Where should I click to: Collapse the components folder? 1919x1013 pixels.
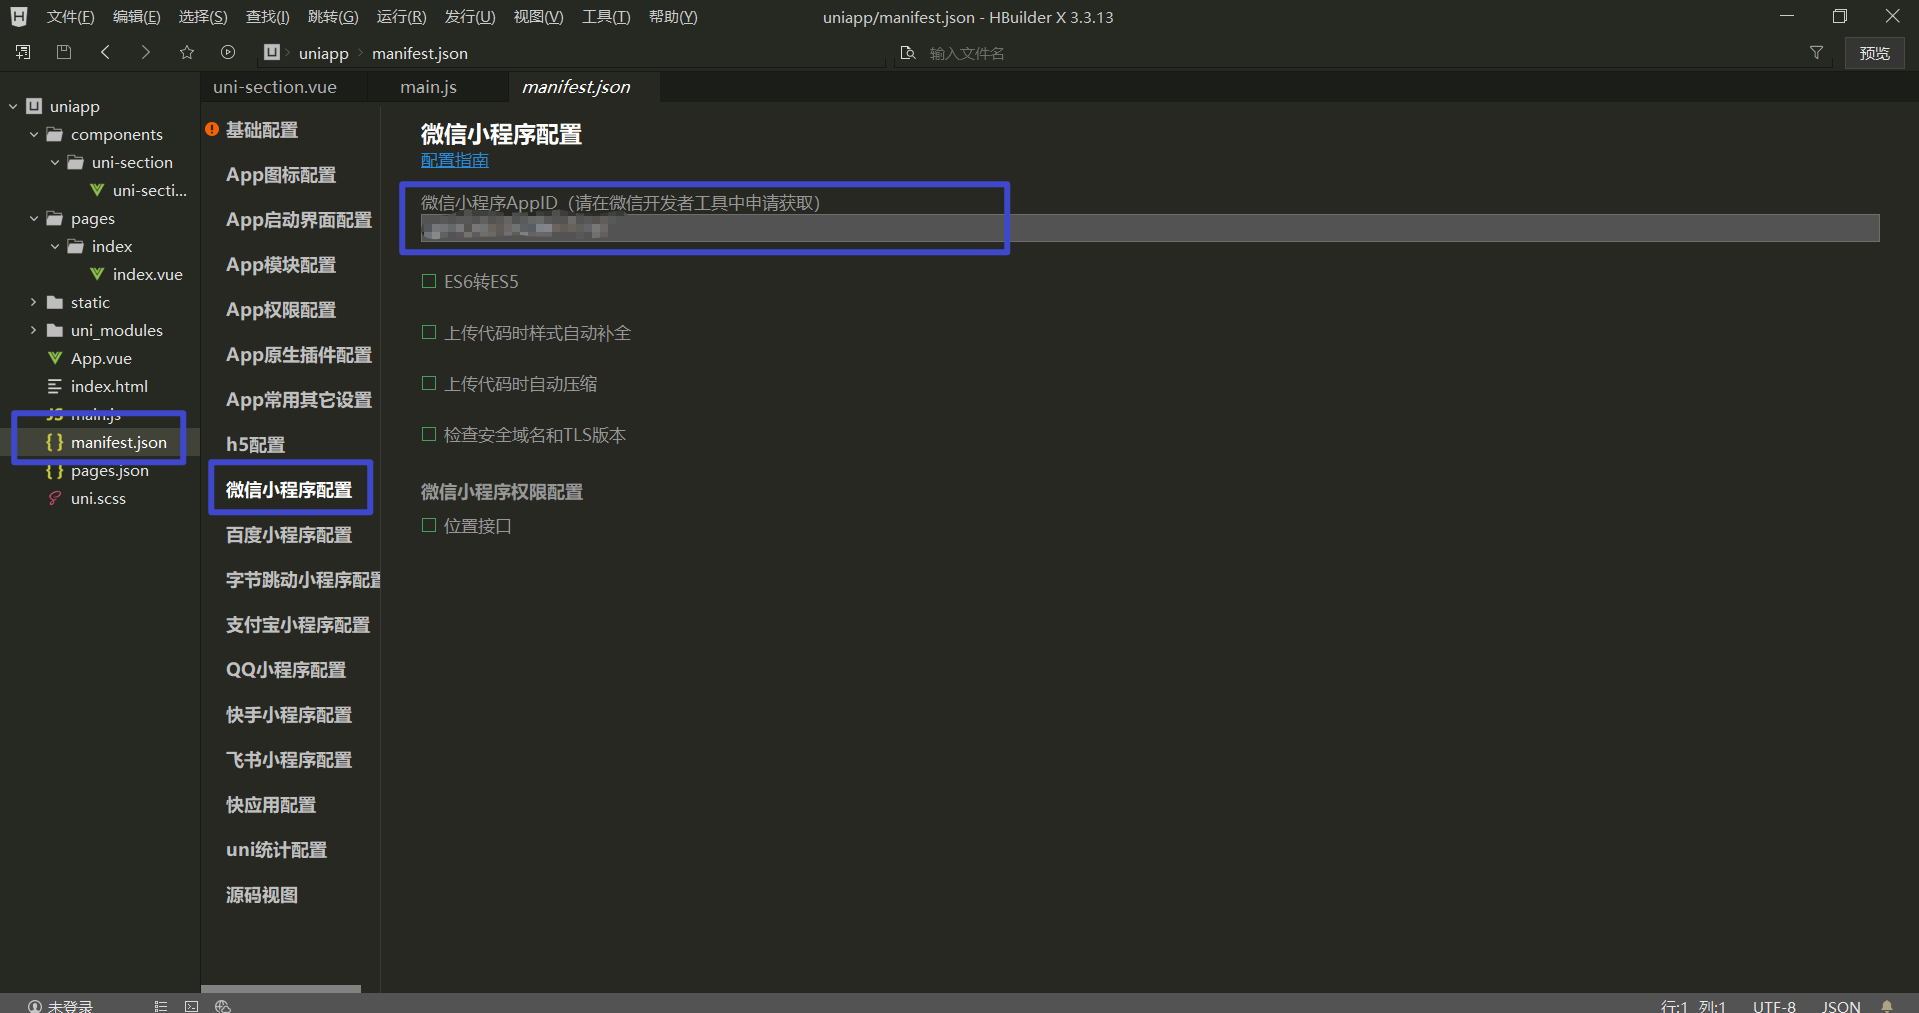[x=34, y=134]
